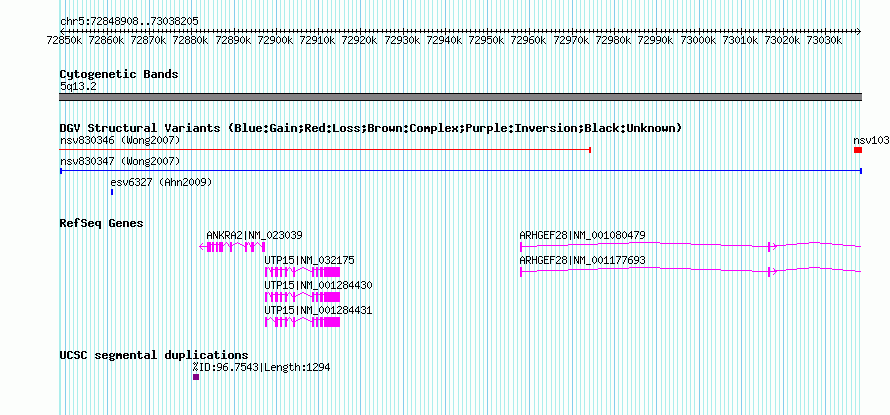Click the UTP15|NM_032175 transcript label
Viewport: 890px width, 415px height.
coord(309,260)
